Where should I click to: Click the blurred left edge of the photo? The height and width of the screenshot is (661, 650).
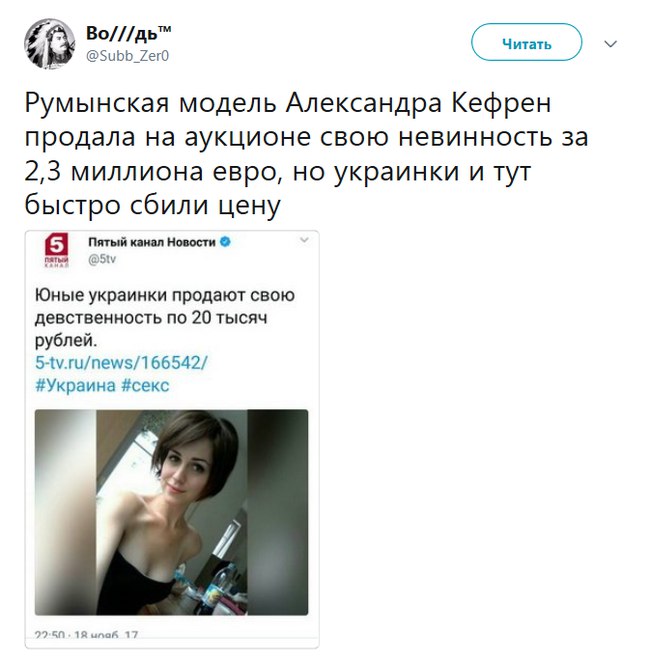point(65,512)
